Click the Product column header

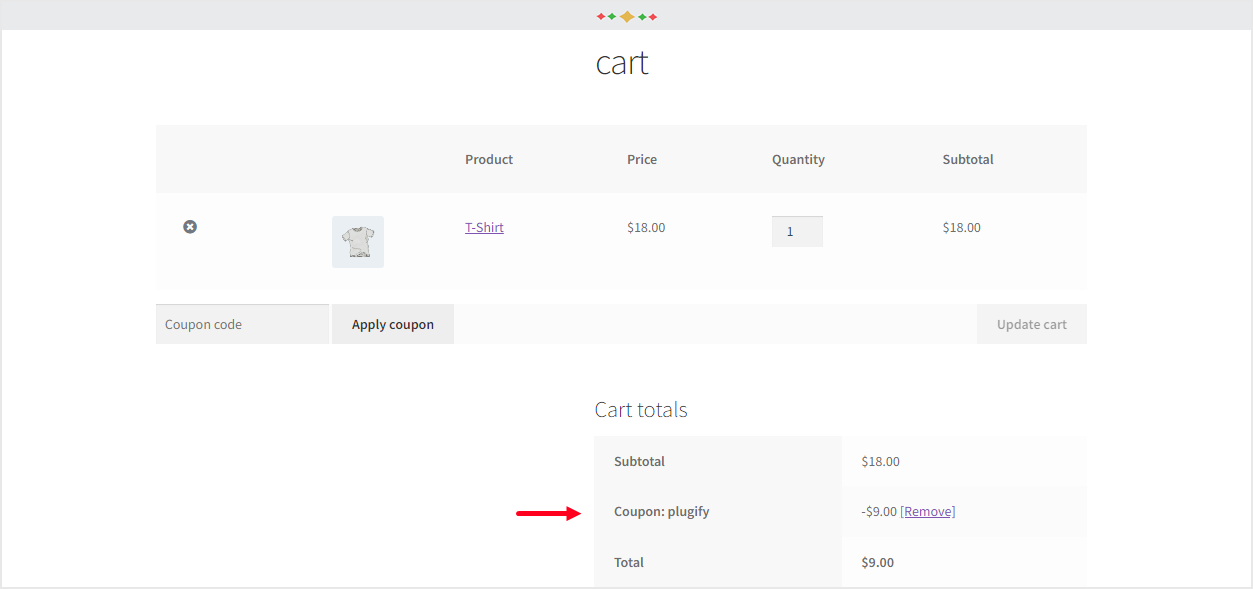coord(488,159)
